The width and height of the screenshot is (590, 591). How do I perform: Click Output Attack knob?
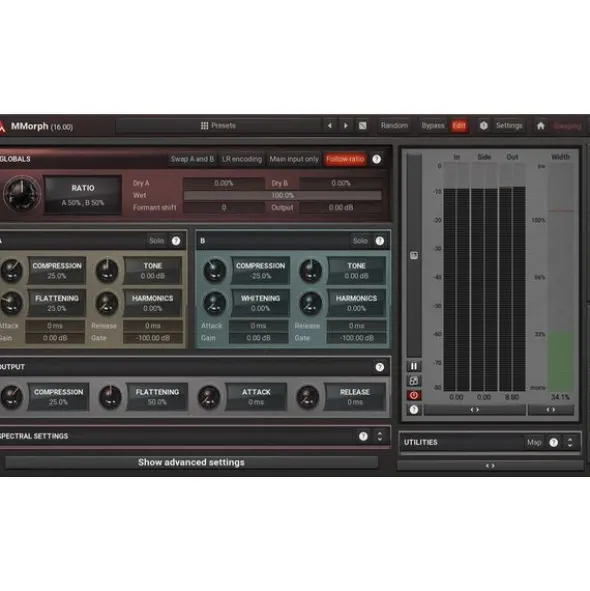coord(209,397)
